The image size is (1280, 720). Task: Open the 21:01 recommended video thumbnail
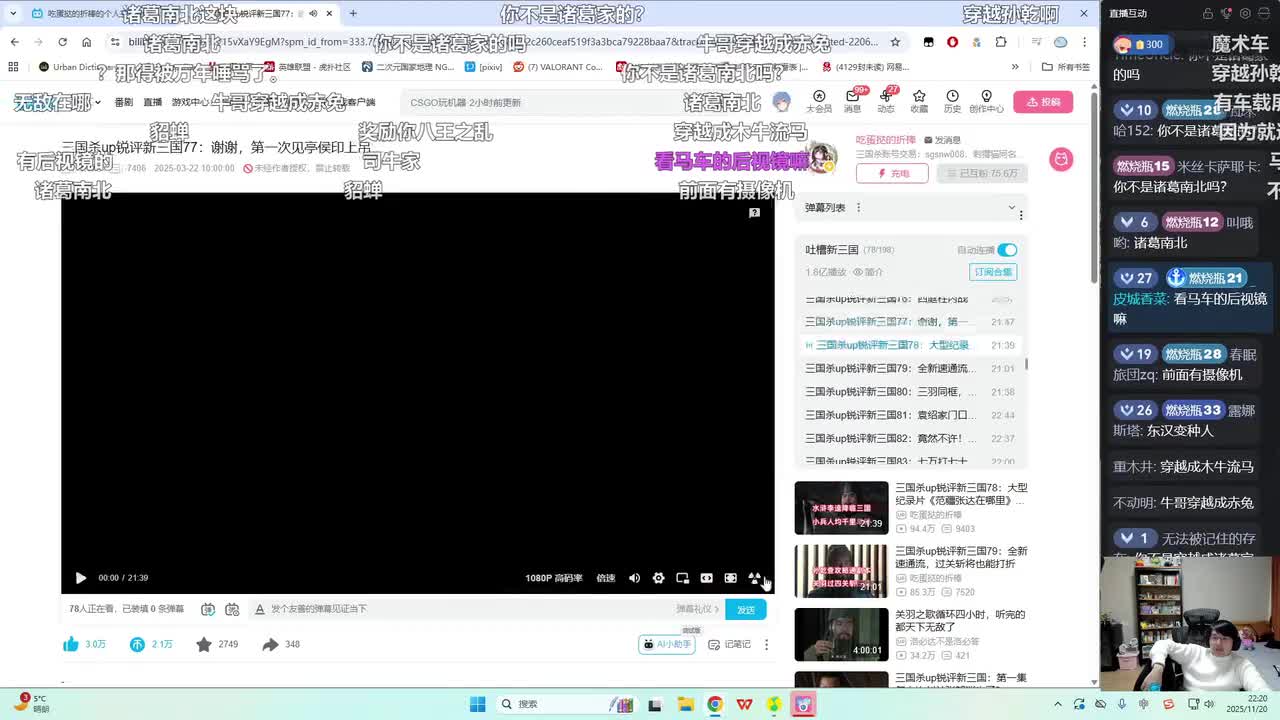point(841,571)
